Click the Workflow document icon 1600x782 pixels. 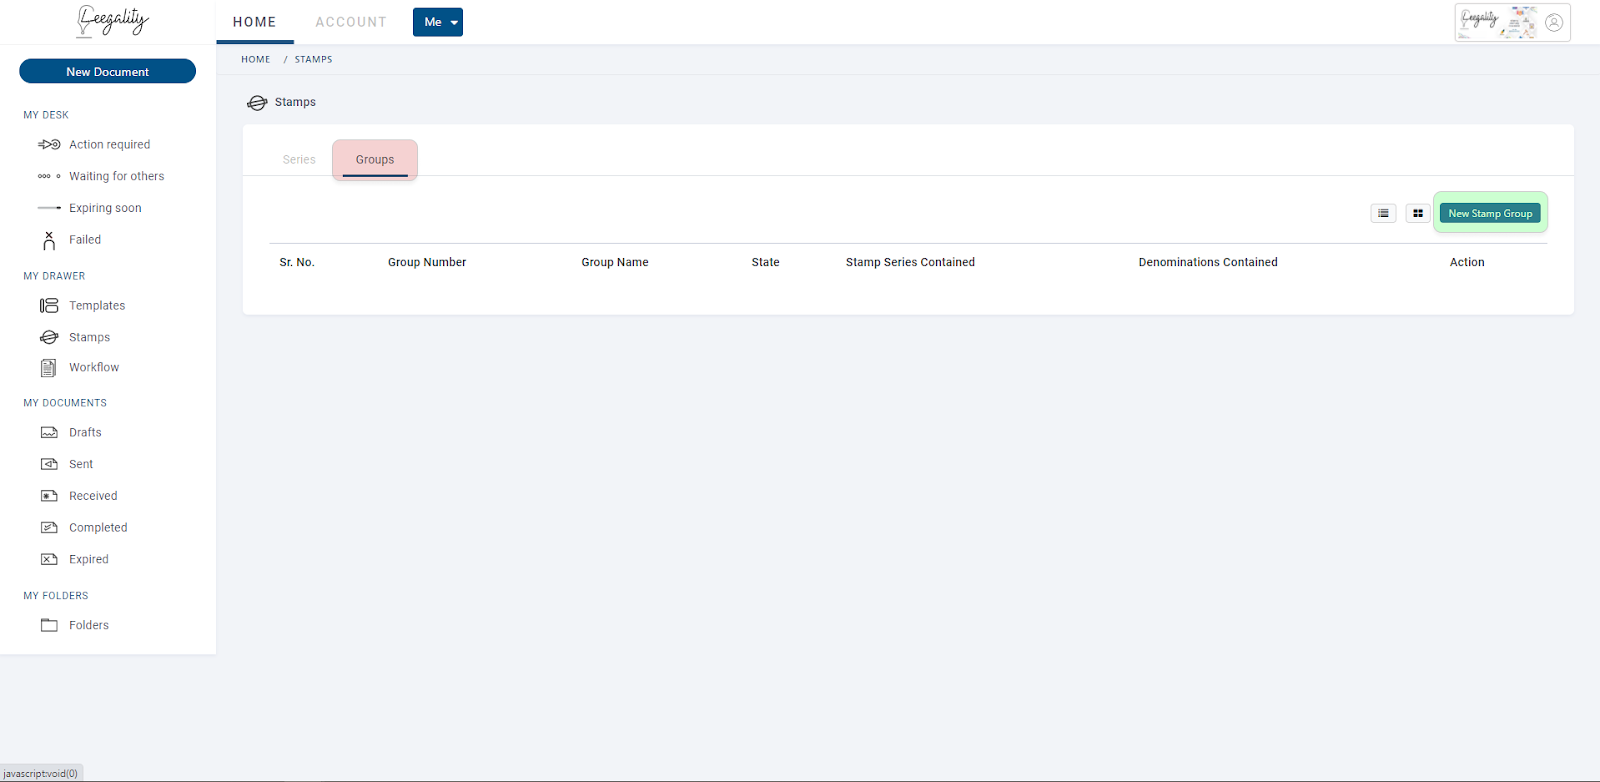[48, 368]
